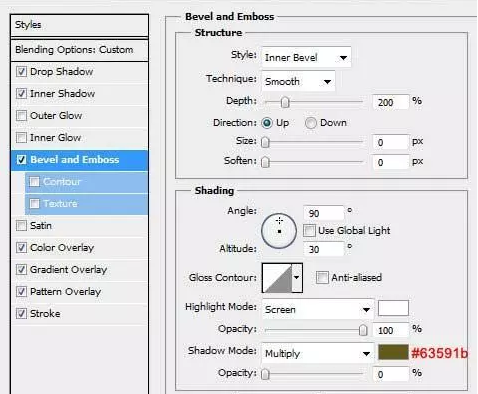
Task: Click the Highlight Opacity slider handle
Action: (x=363, y=330)
